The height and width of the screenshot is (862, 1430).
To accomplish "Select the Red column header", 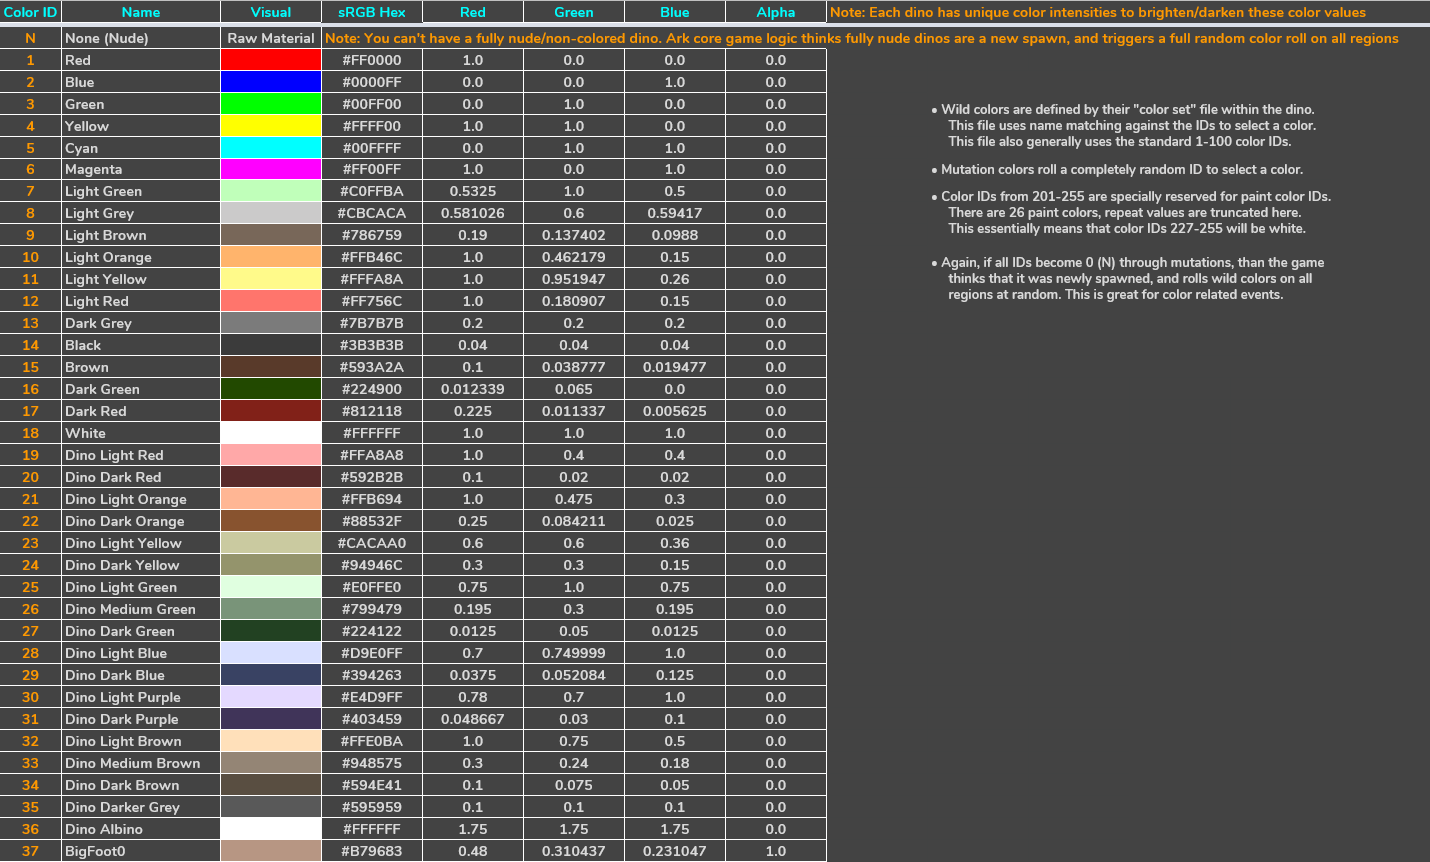I will click(x=473, y=12).
